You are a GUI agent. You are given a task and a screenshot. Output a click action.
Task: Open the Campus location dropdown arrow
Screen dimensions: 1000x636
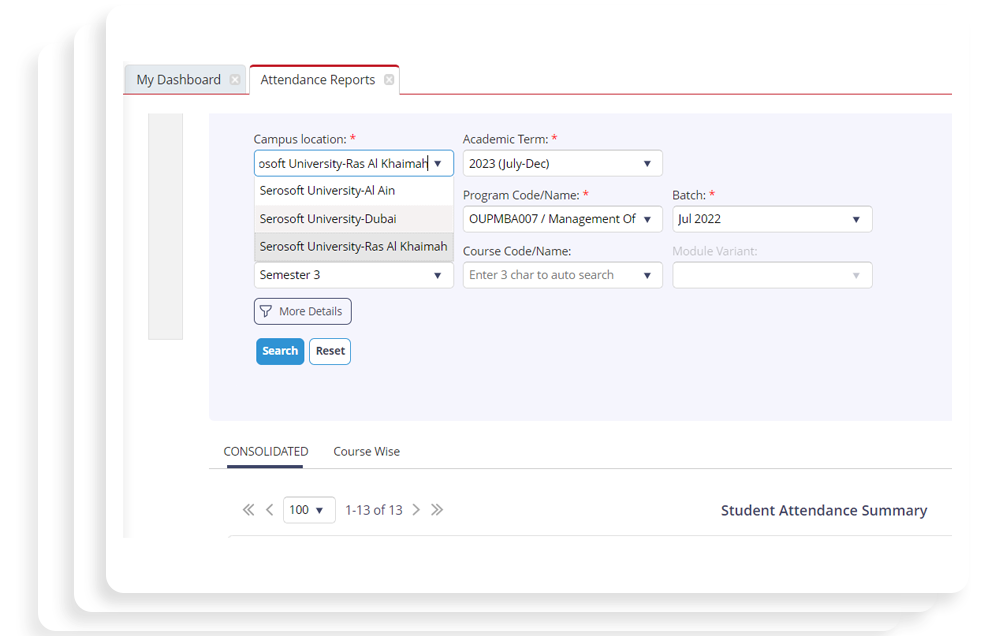point(438,163)
